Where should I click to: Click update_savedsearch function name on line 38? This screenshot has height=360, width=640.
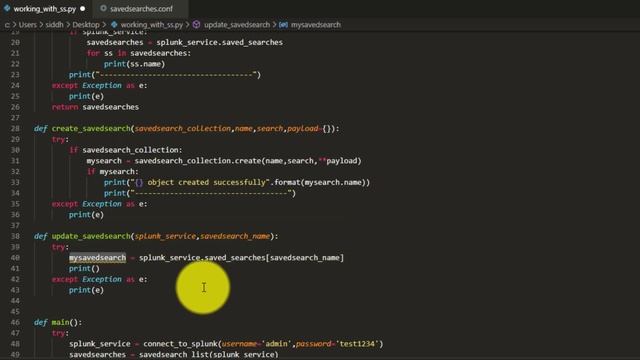(x=91, y=236)
